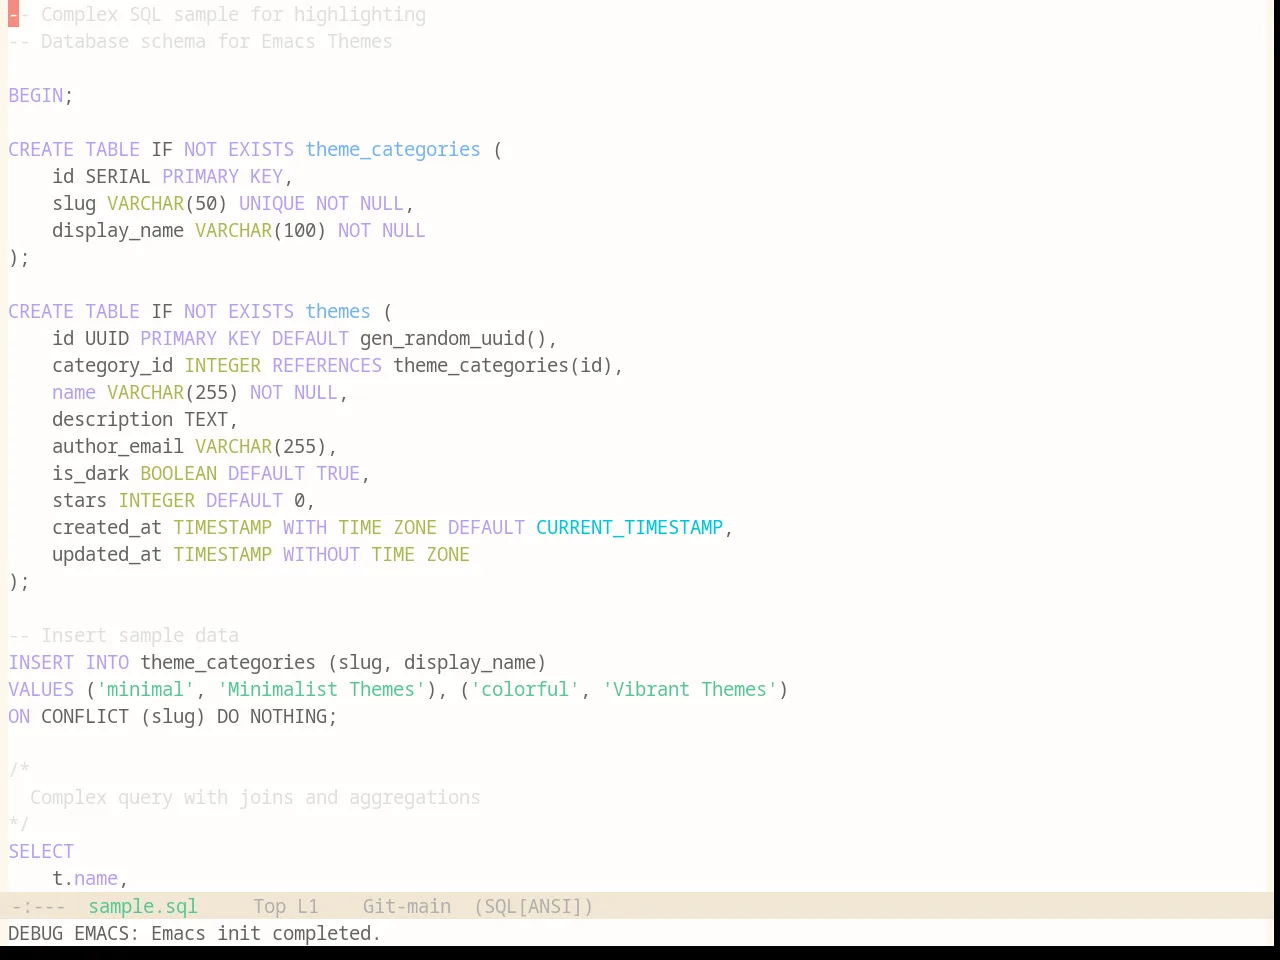Click the SELECT keyword
This screenshot has height=960, width=1280.
(41, 851)
